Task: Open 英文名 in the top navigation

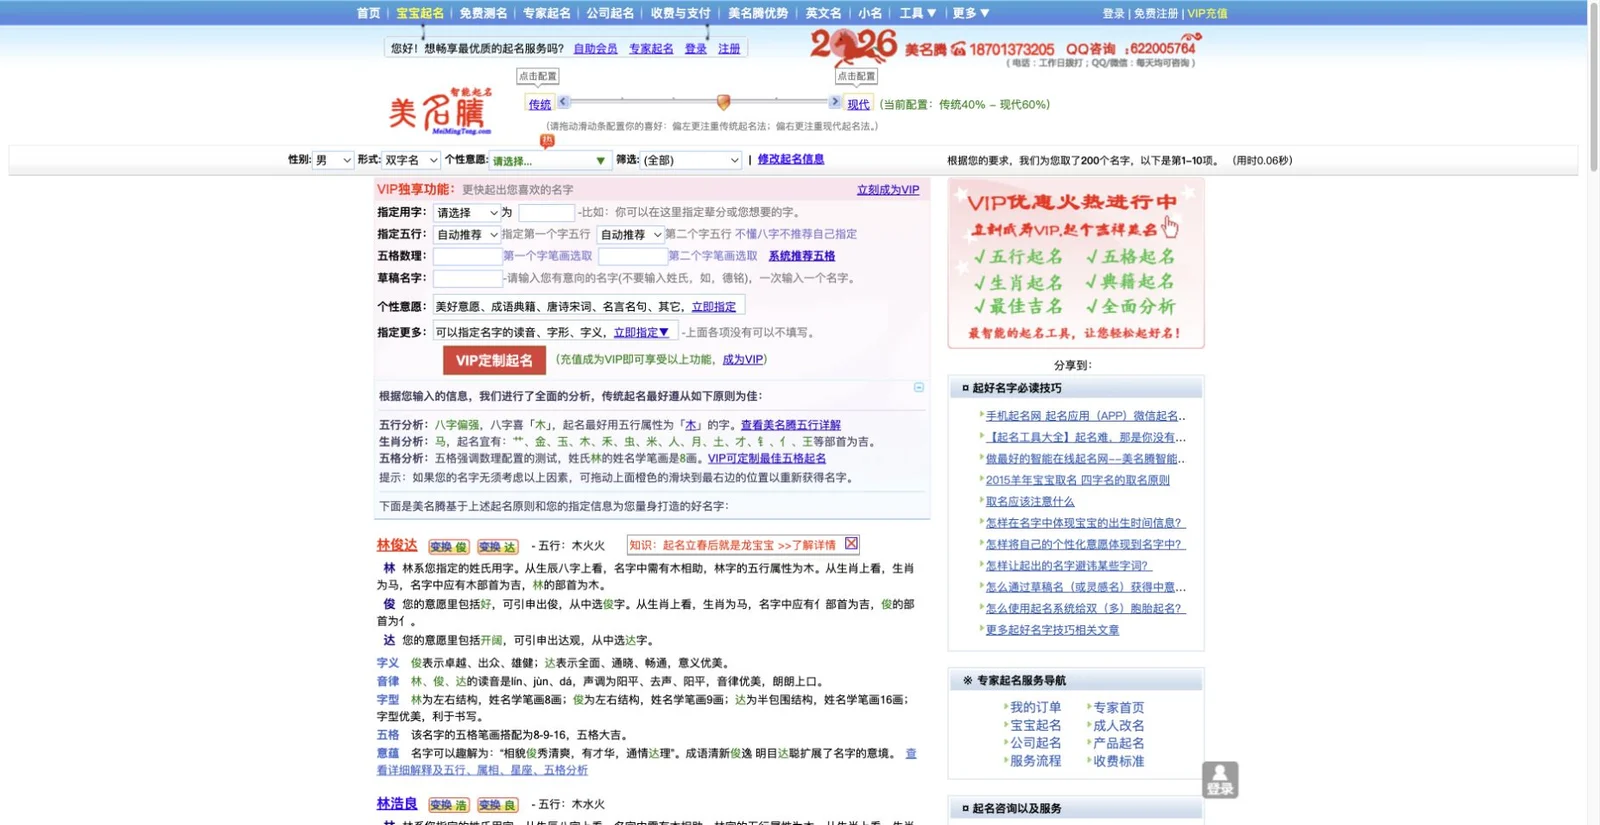Action: [x=823, y=13]
